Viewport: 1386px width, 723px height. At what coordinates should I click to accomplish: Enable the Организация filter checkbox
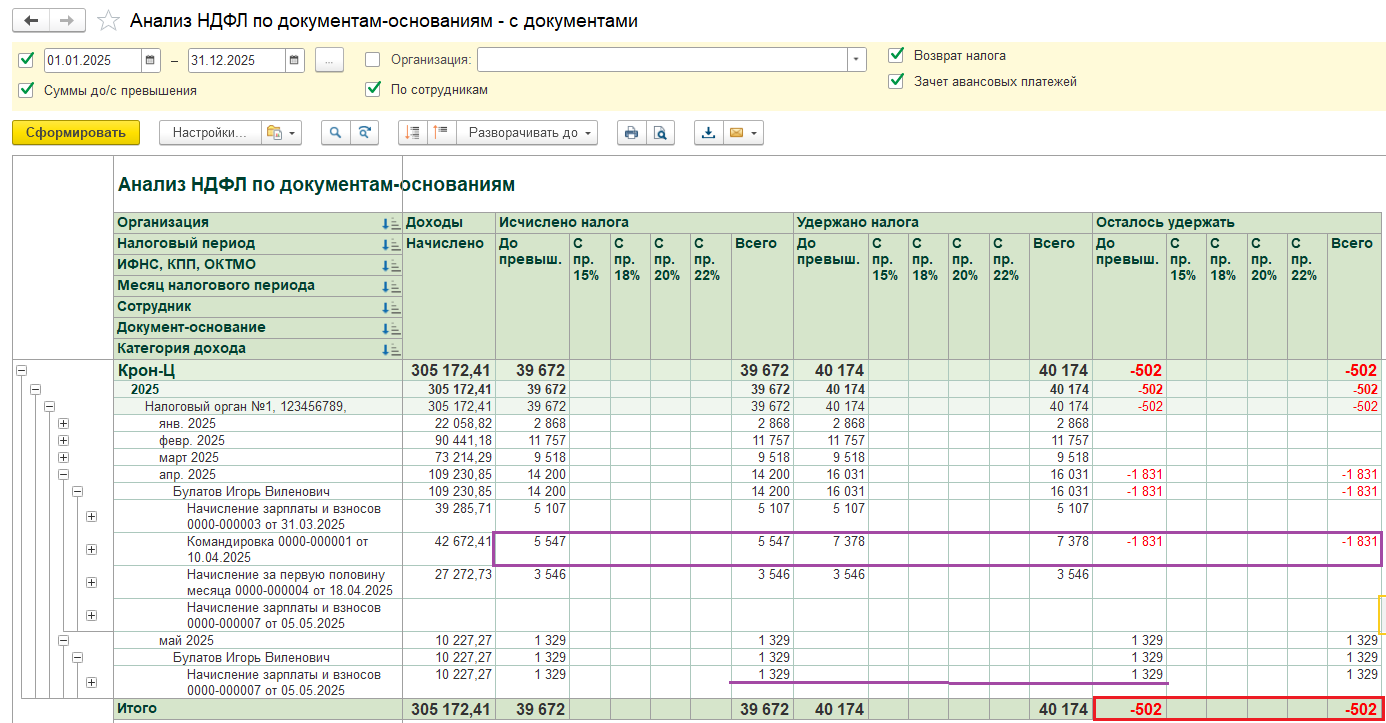(373, 60)
